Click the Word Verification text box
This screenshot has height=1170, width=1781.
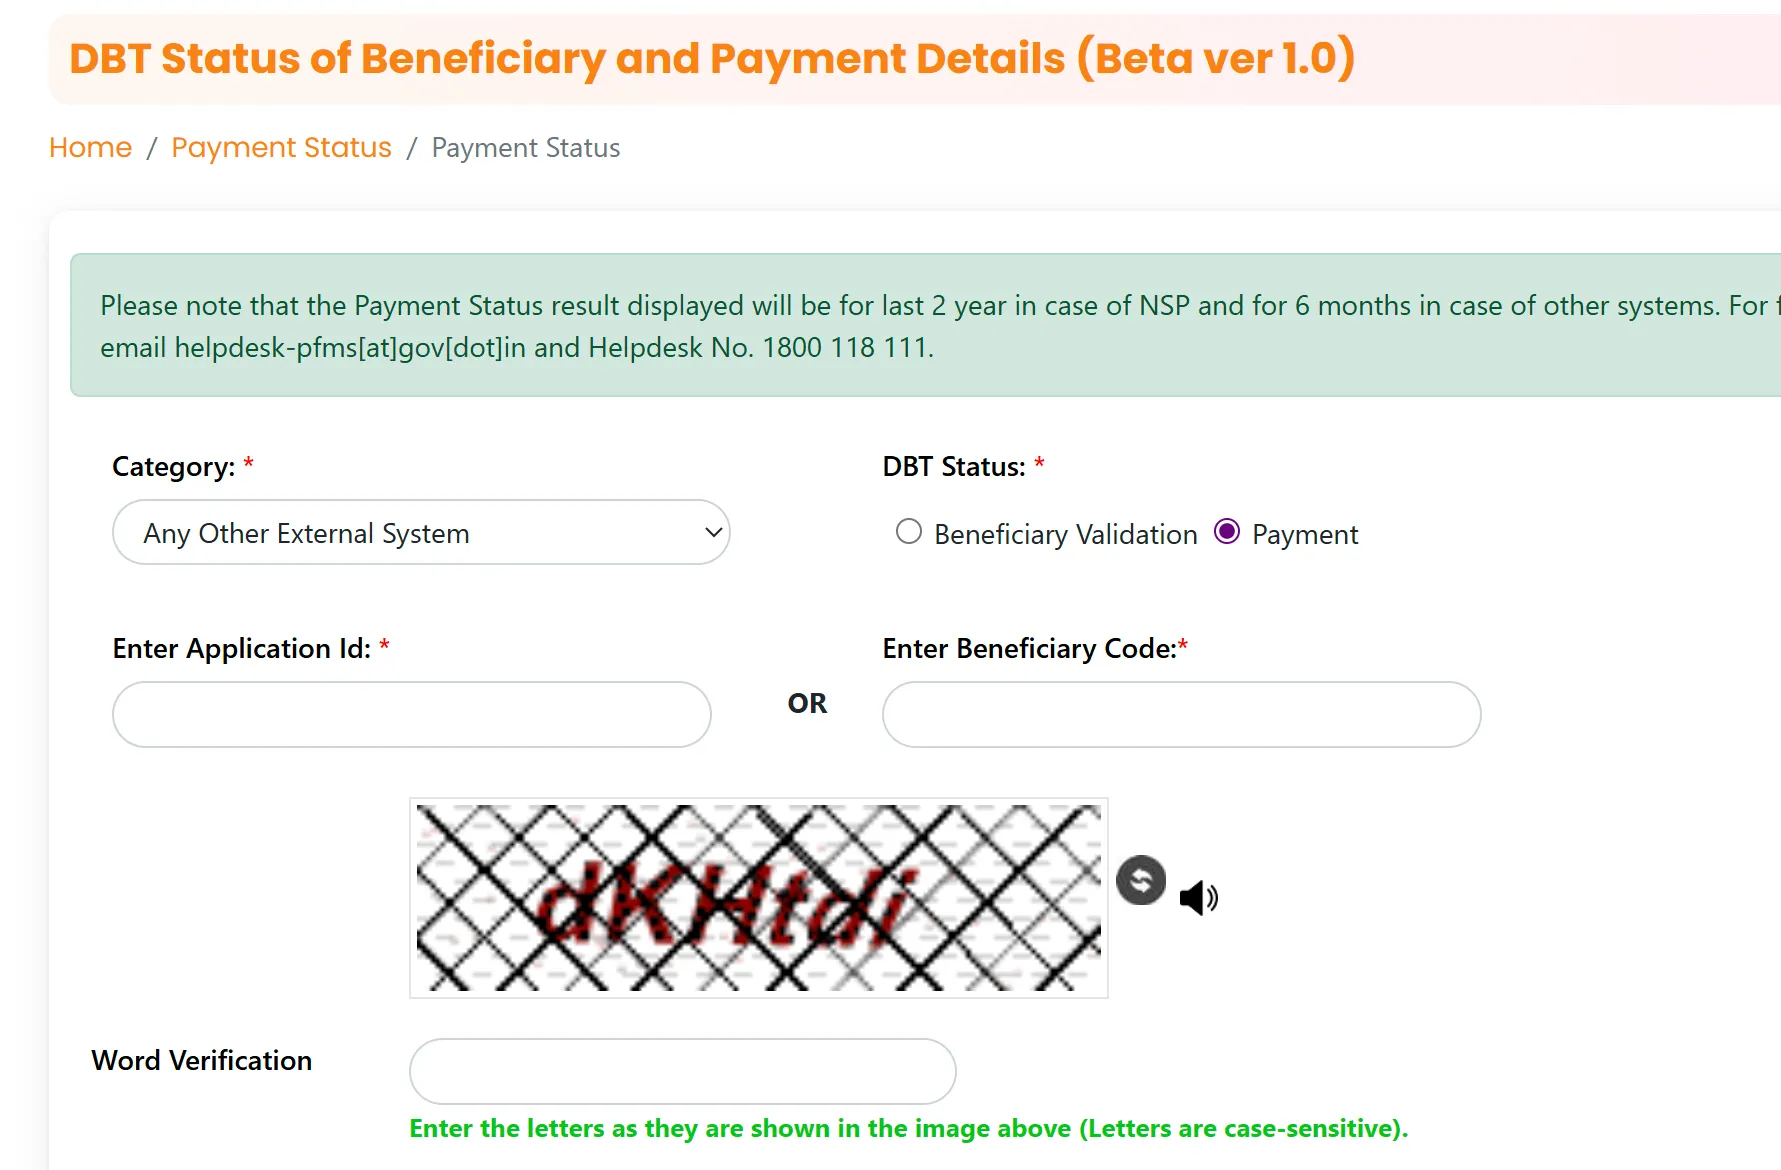pyautogui.click(x=681, y=1071)
